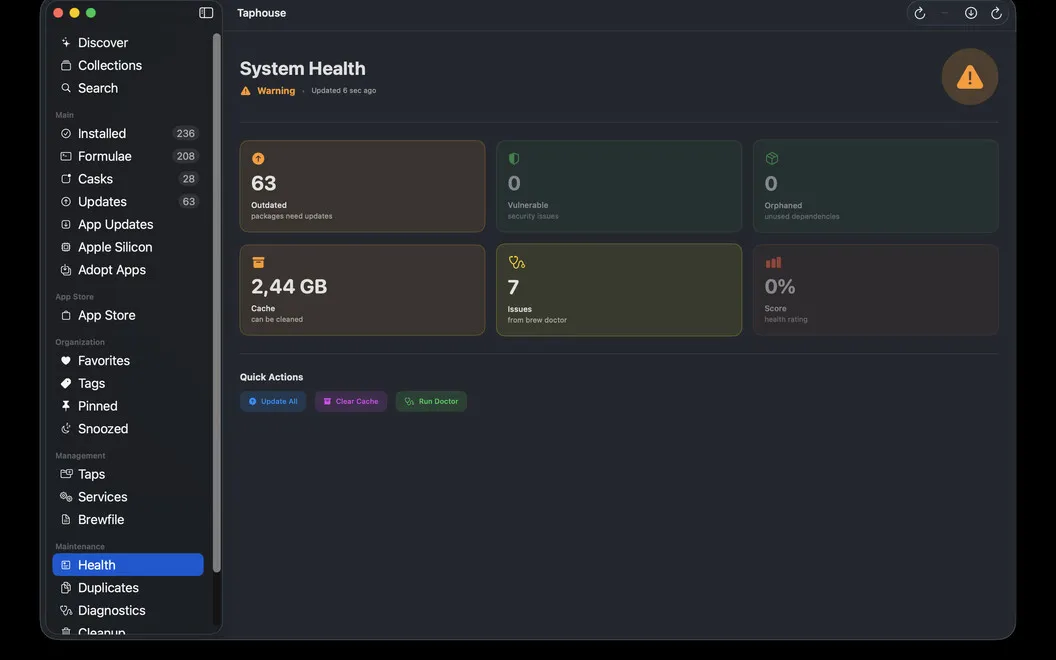The image size is (1056, 660).
Task: Click the System Health heading
Action: point(302,69)
